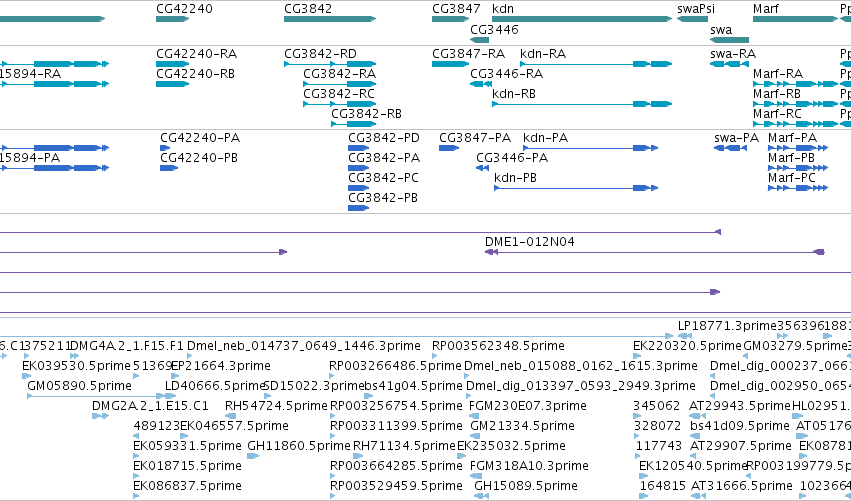Click EST Dmel_neb_015088_0162_1615.3prime
The width and height of the screenshot is (851, 501).
581,366
